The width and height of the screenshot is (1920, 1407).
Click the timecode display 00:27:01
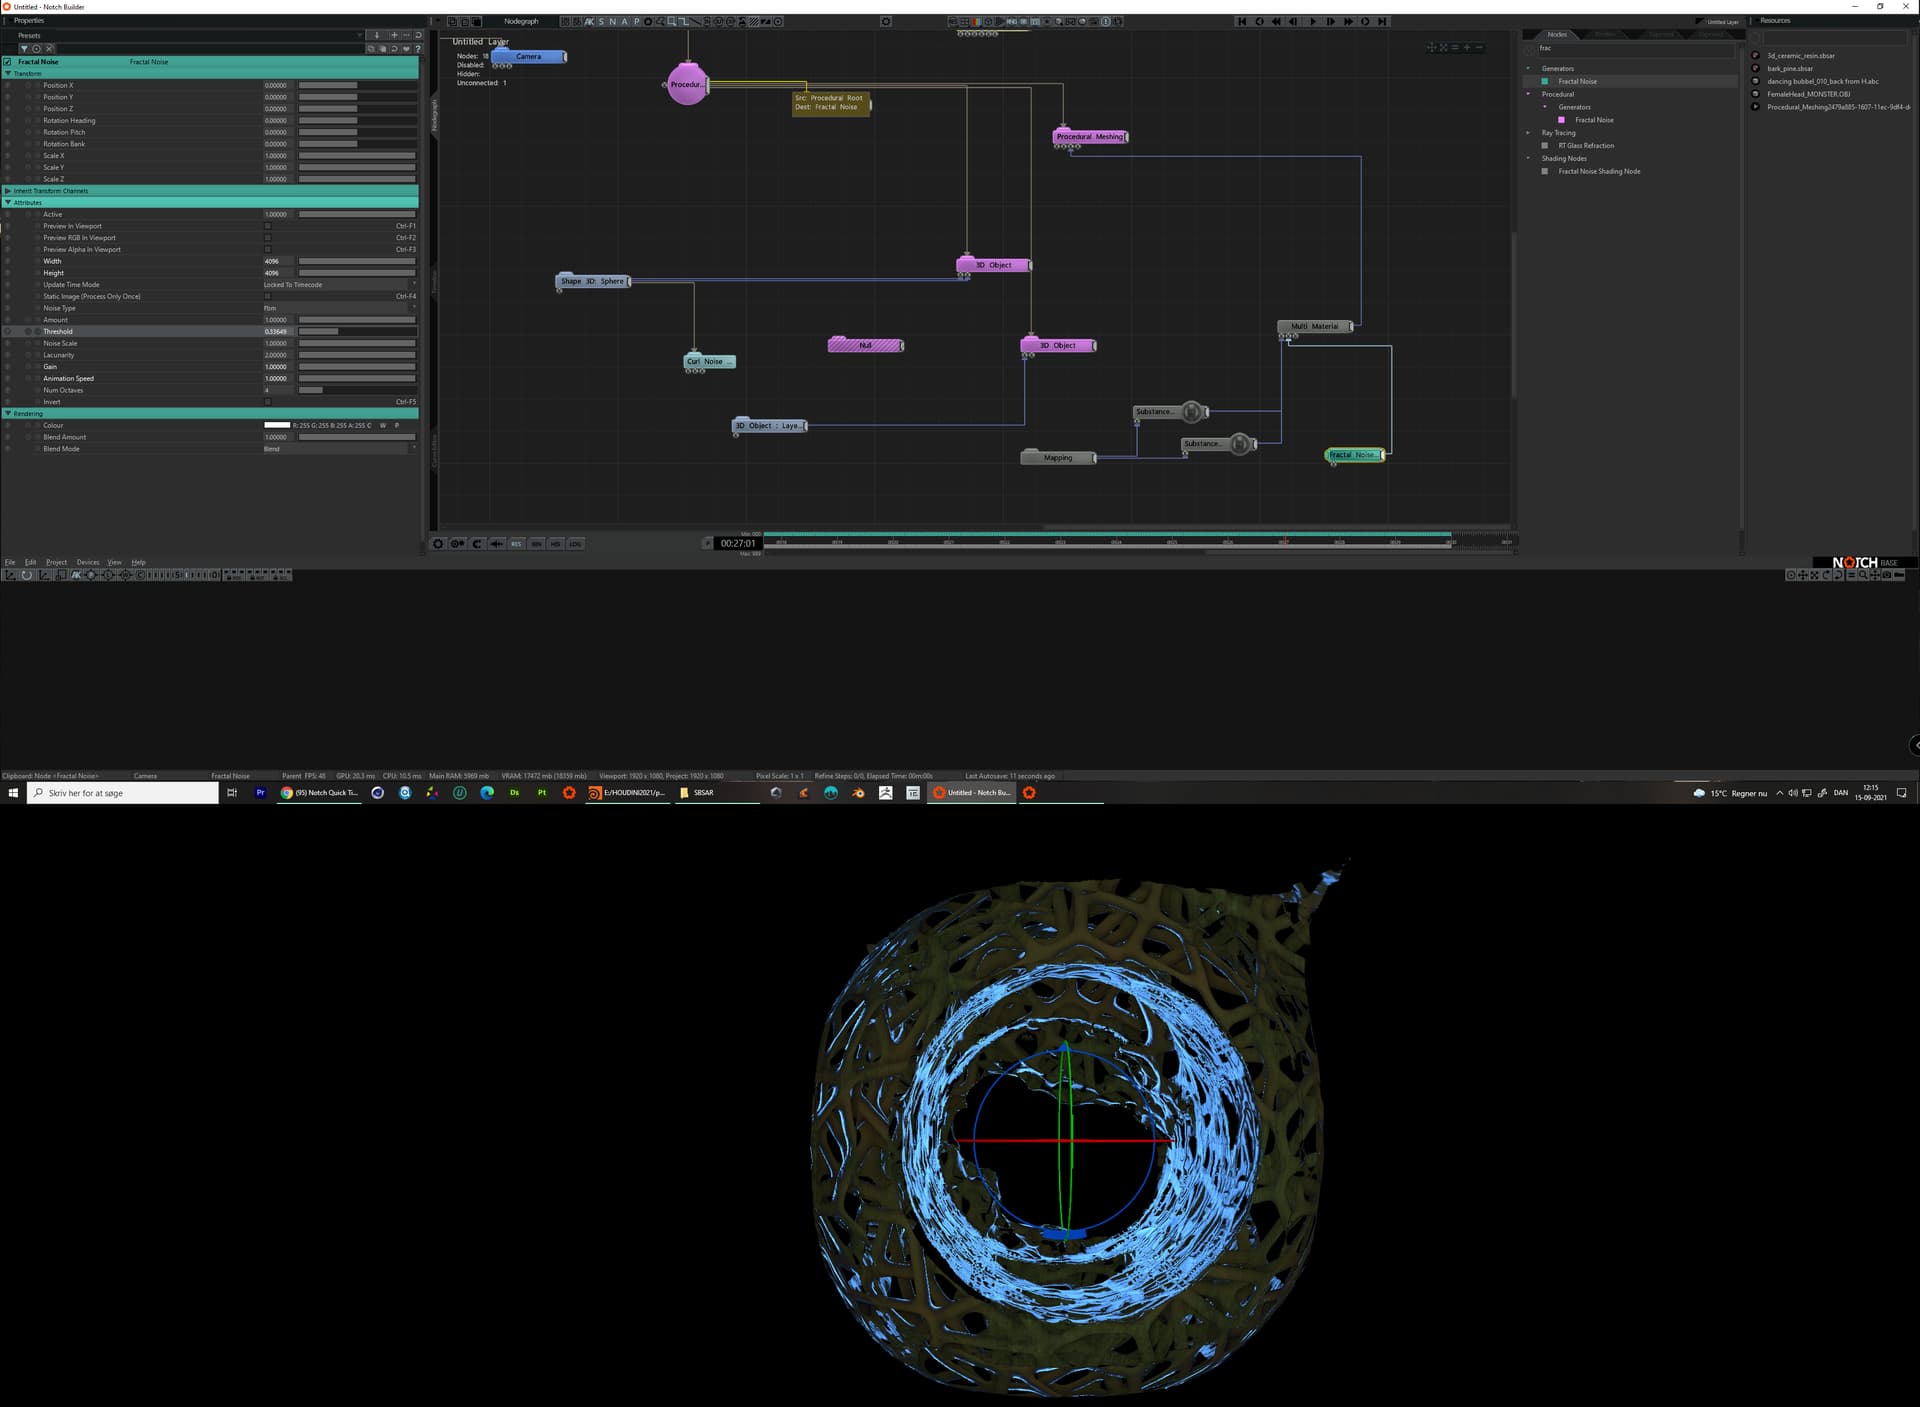(738, 543)
